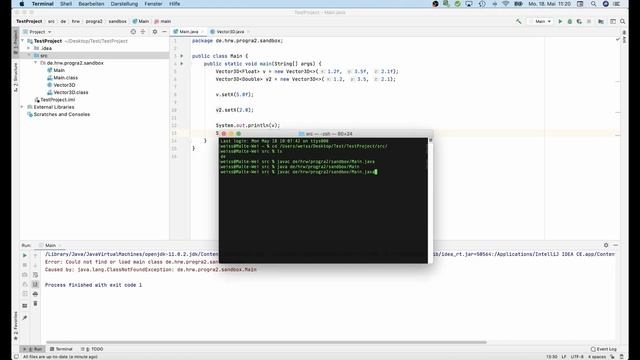This screenshot has height=360, width=640.
Task: Start debugging with the bug icon
Action: click(570, 21)
